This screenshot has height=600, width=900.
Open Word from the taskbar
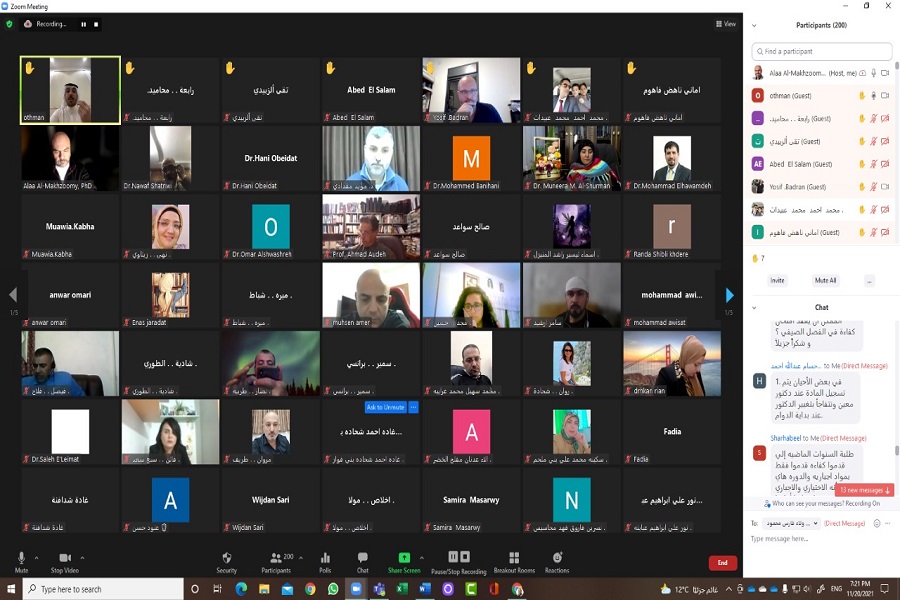(425, 589)
